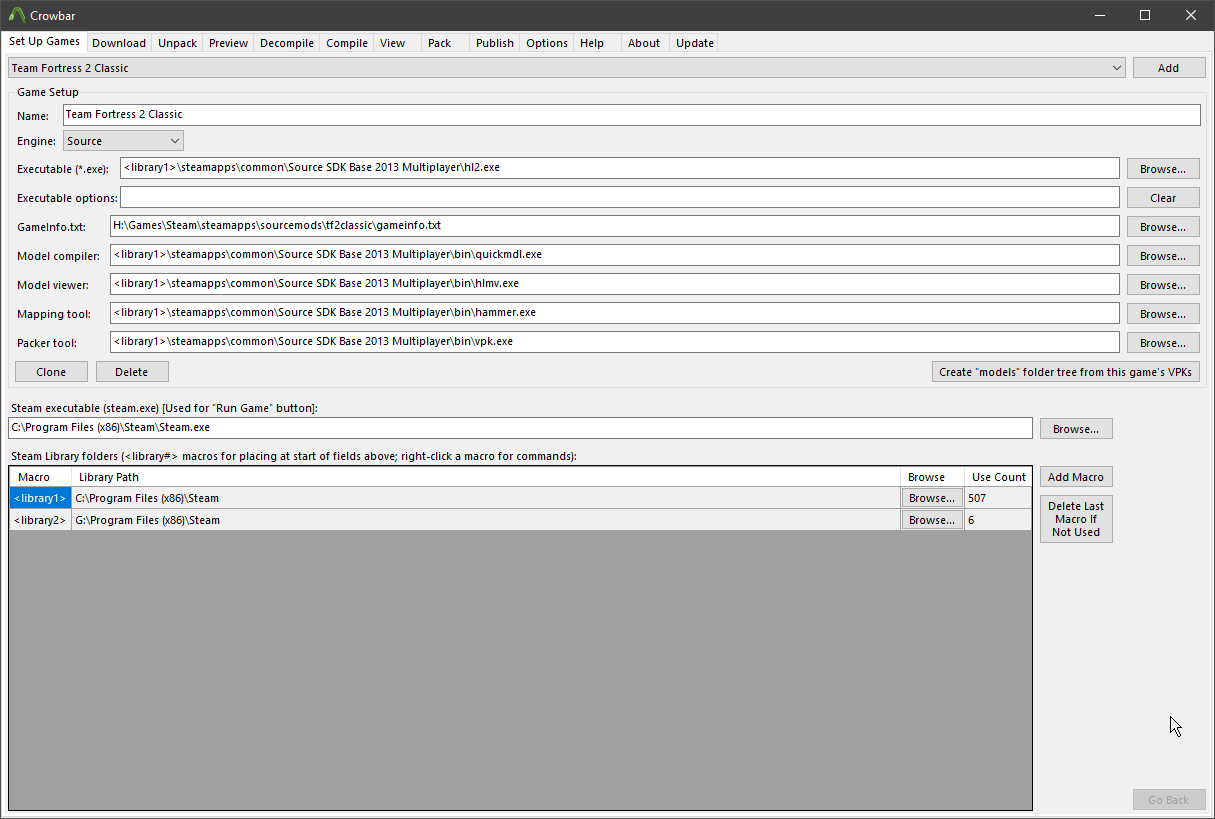The width and height of the screenshot is (1215, 819).
Task: Browse for GameInfo.txt file
Action: [1163, 227]
